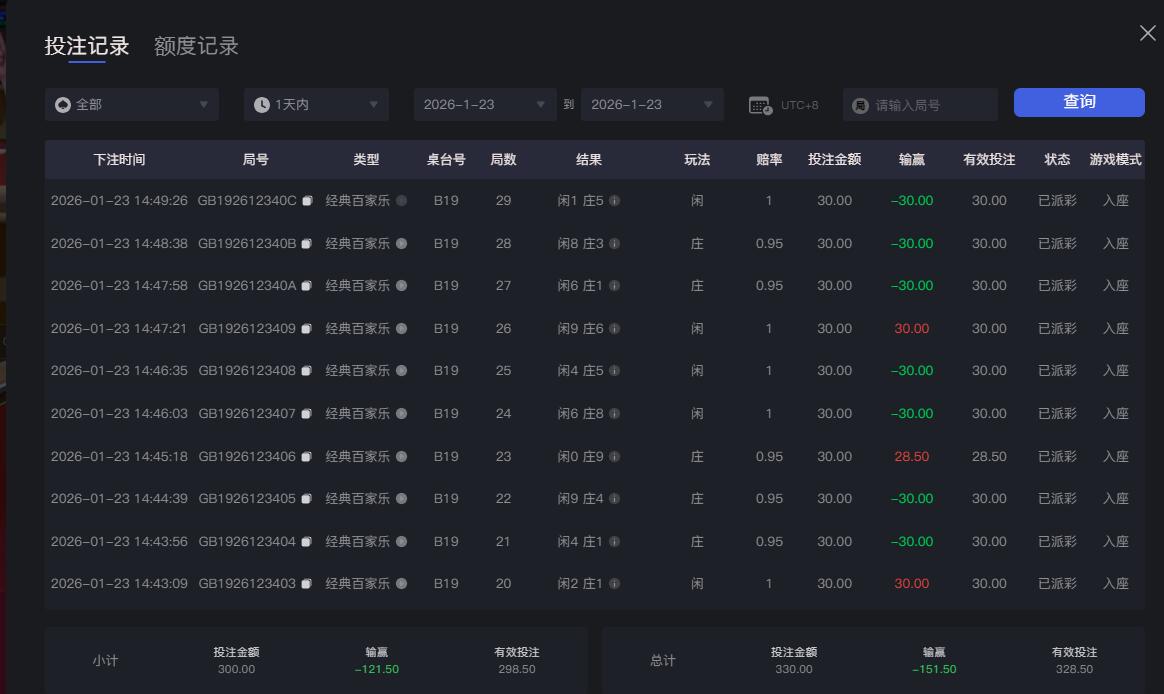The width and height of the screenshot is (1164, 694).
Task: Open the end date selector
Action: [652, 104]
